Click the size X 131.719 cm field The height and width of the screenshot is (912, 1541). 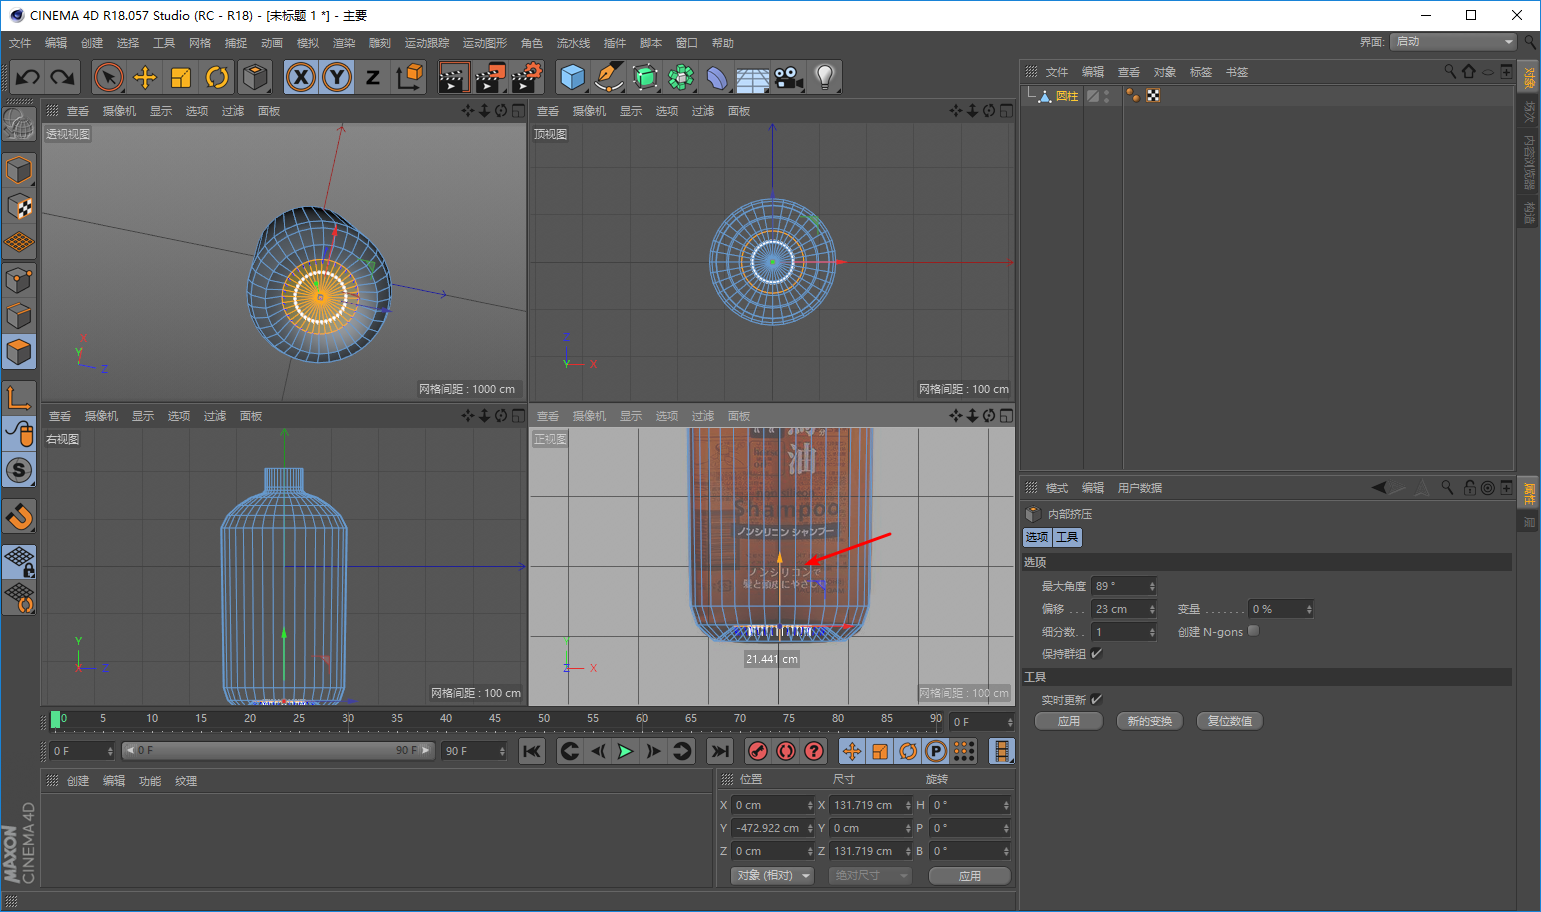click(x=871, y=805)
